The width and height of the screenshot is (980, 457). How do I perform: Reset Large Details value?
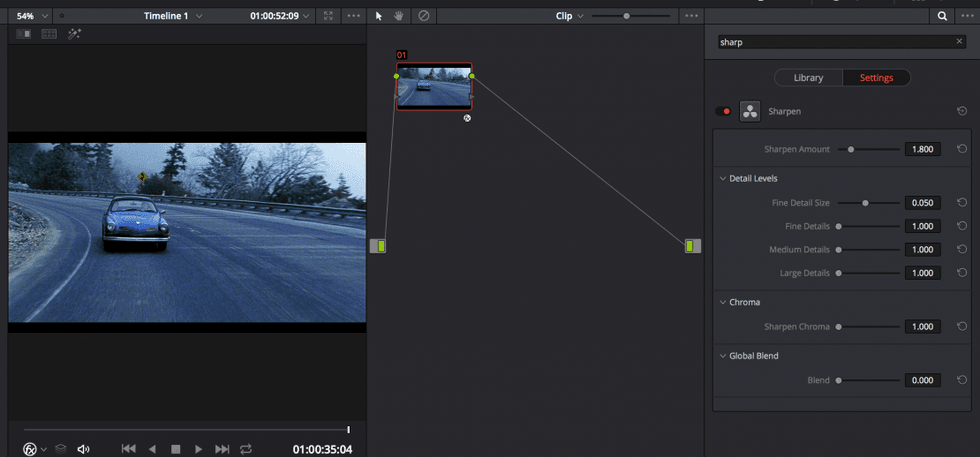click(962, 273)
